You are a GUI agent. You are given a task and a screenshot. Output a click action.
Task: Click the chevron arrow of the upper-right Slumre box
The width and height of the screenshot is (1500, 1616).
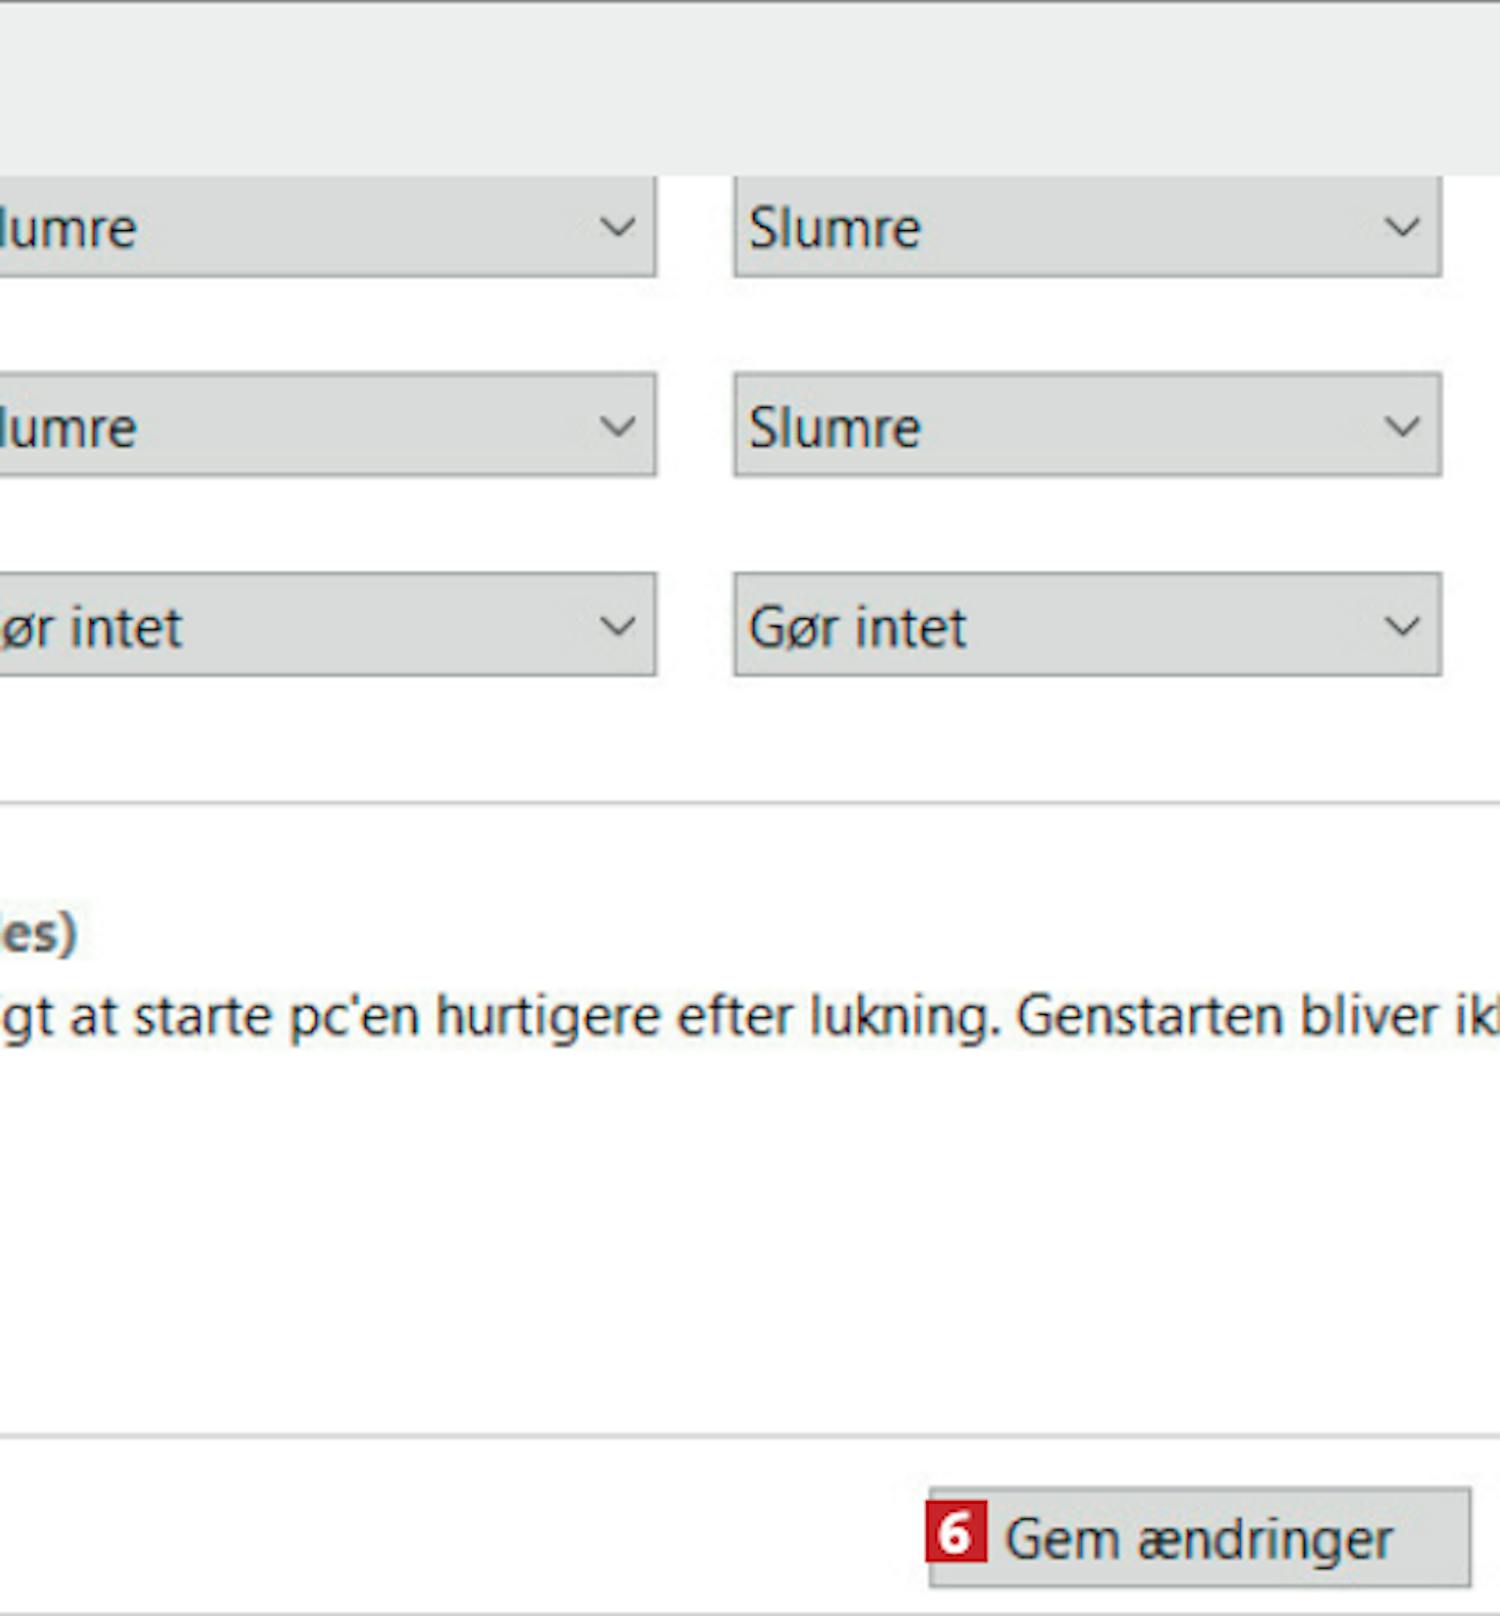click(x=1402, y=227)
